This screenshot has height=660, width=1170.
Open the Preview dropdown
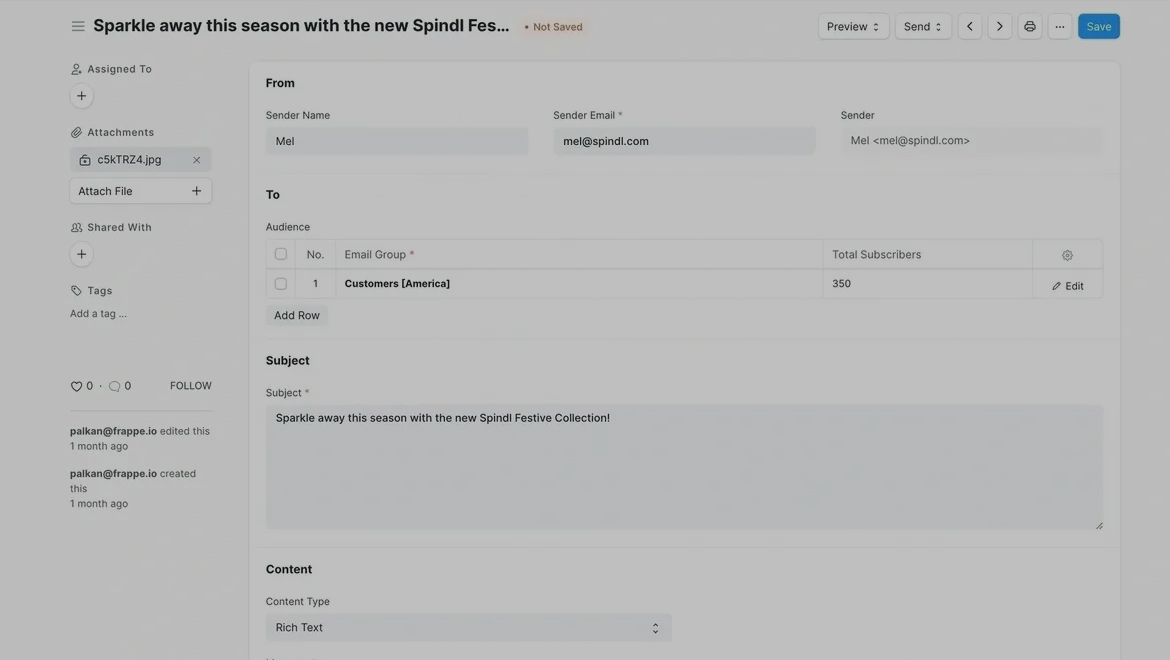click(853, 26)
